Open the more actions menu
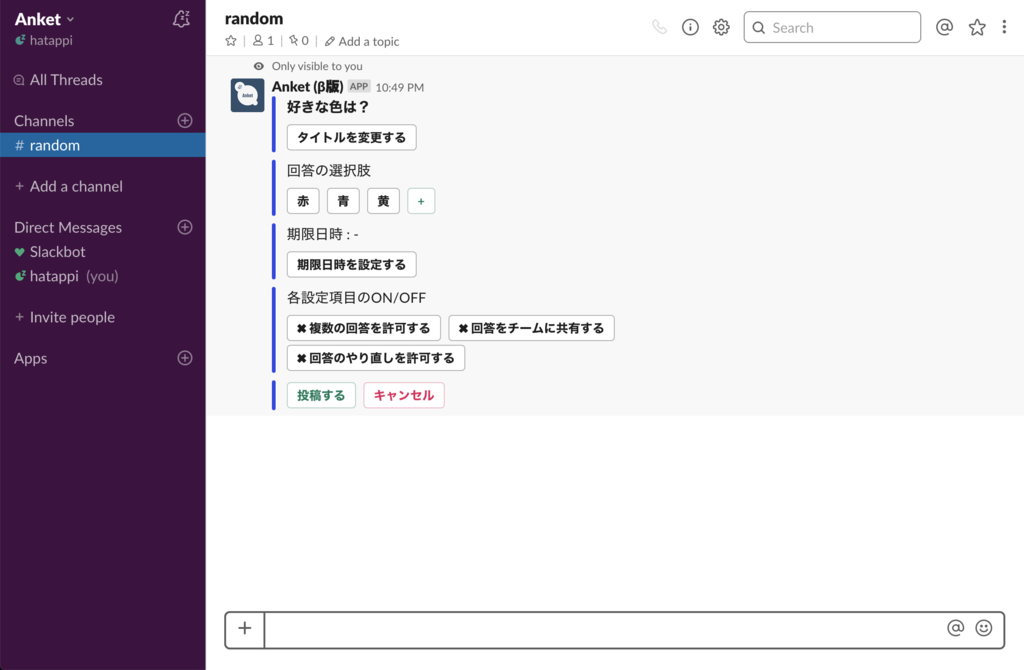Viewport: 1024px width, 670px height. (1005, 27)
